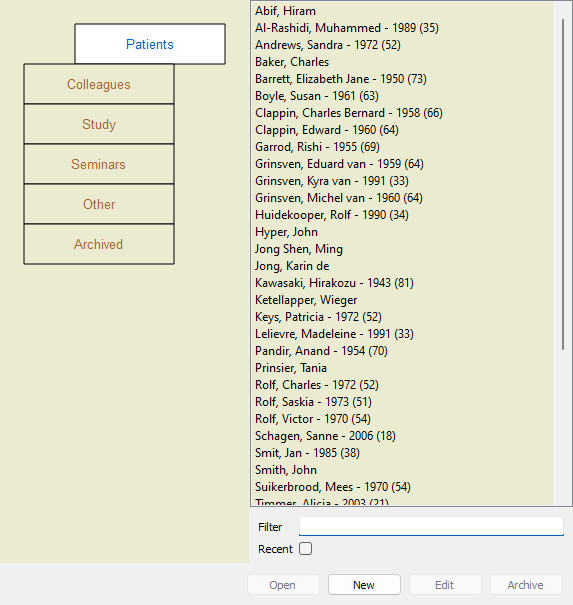Open the Study tab
573x605 pixels.
pos(99,124)
